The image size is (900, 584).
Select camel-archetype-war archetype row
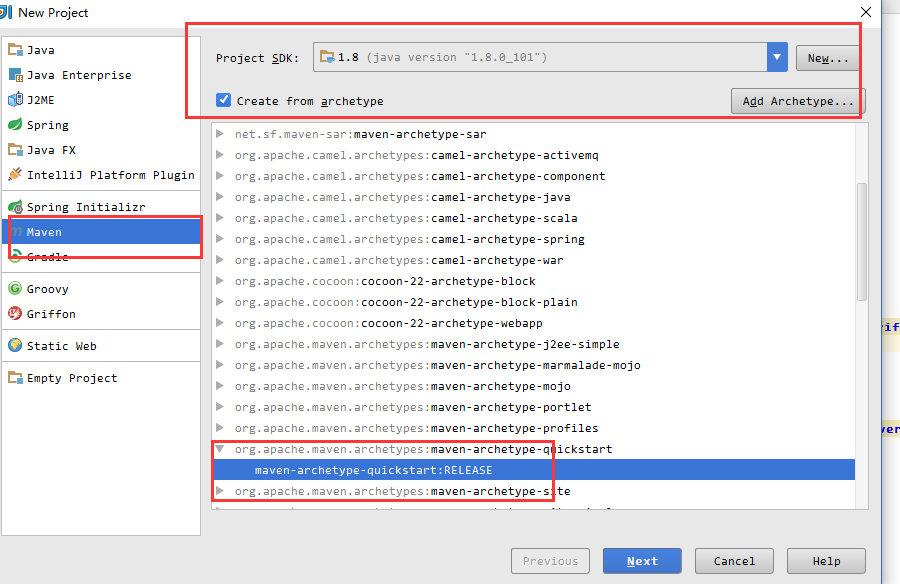[534, 260]
